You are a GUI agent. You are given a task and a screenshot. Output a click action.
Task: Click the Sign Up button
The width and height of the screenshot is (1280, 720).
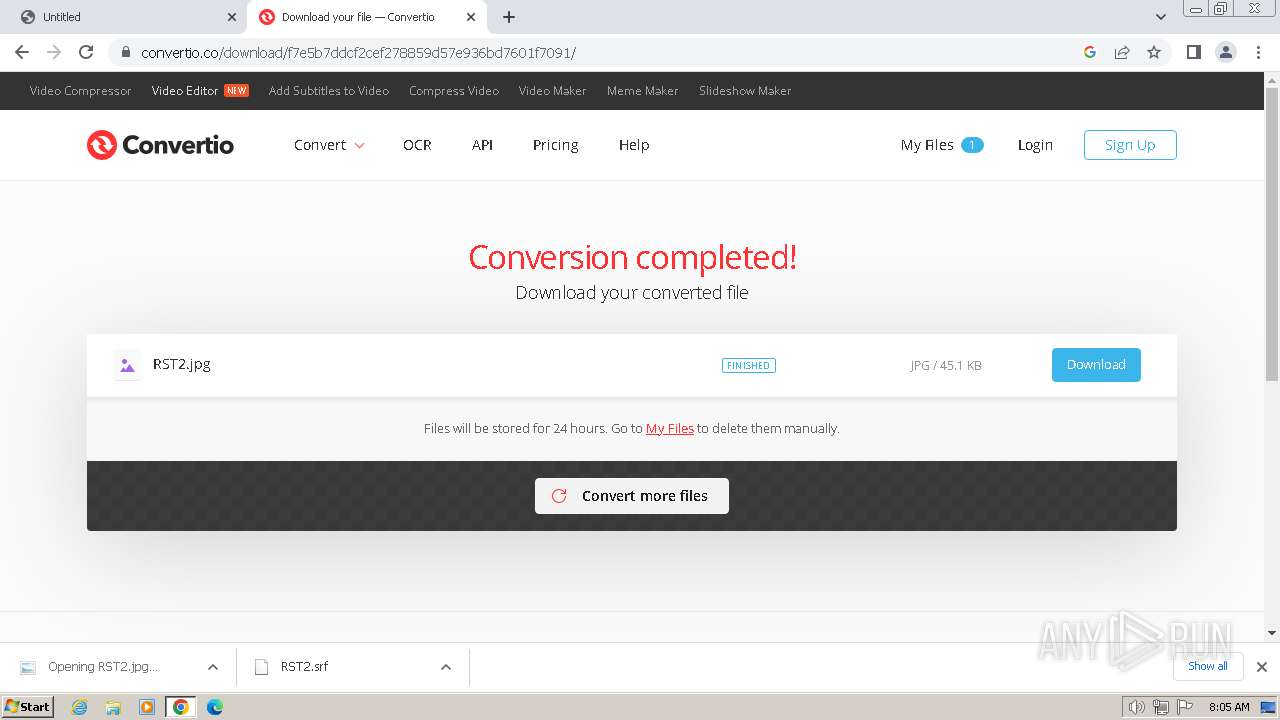pos(1130,145)
